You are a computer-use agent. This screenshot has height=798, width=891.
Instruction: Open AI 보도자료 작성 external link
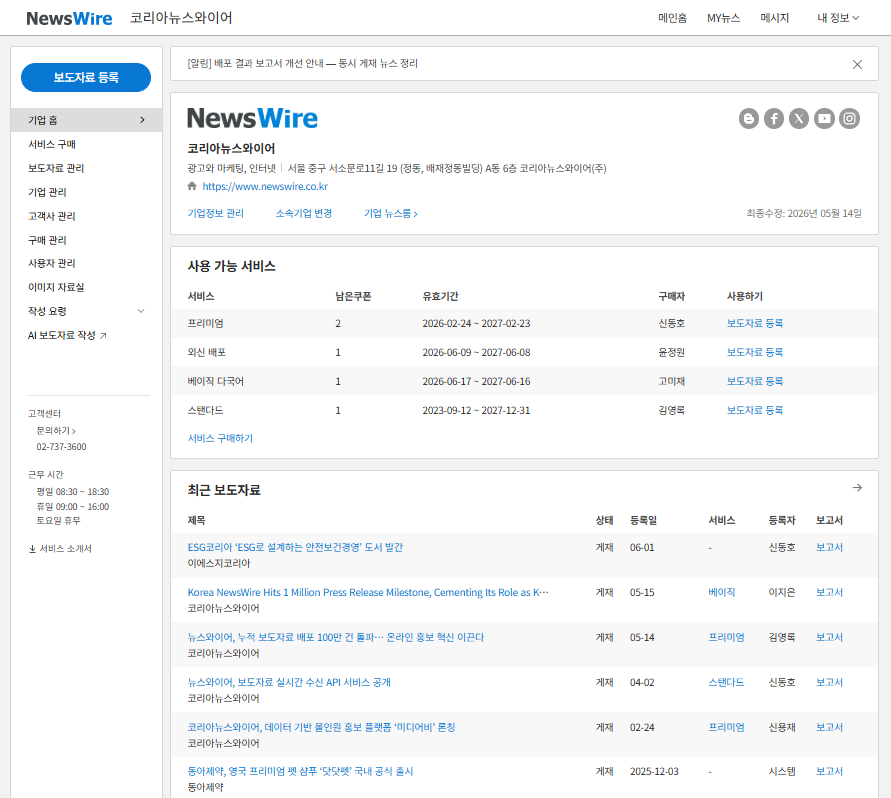click(67, 335)
